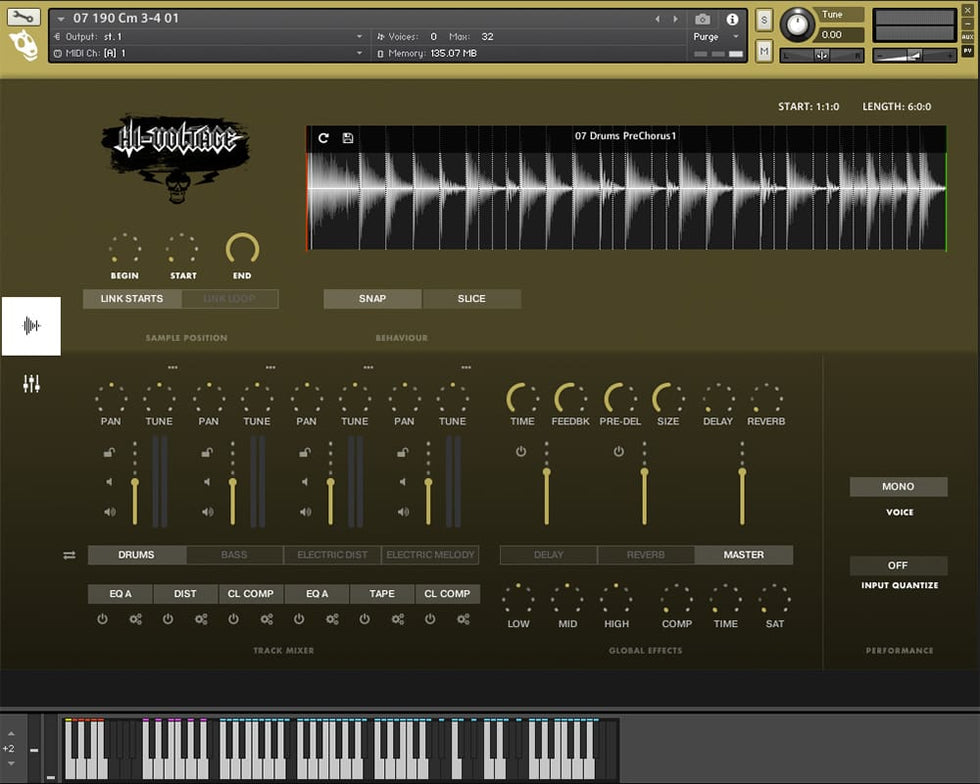Click the save disk icon beside waveform

[348, 137]
